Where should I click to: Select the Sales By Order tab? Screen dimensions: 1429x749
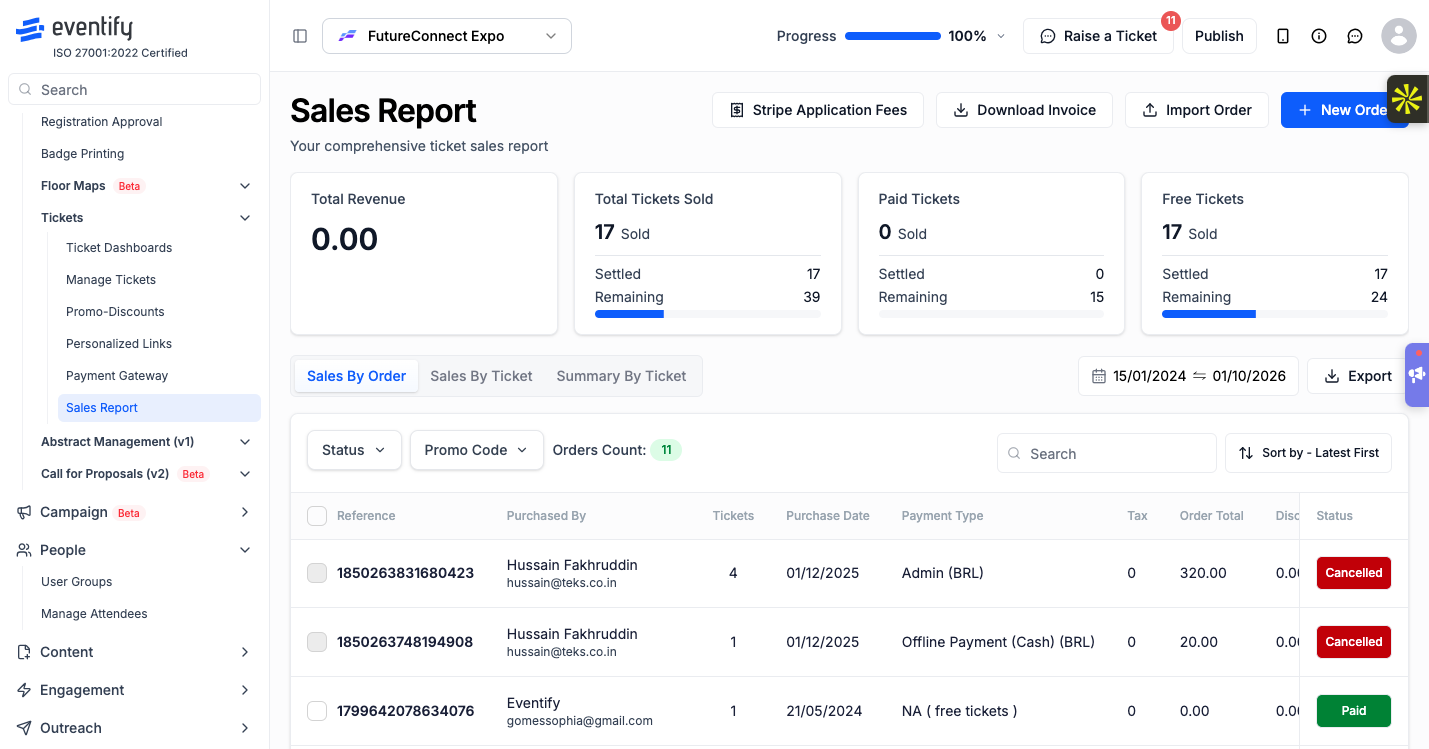click(356, 376)
